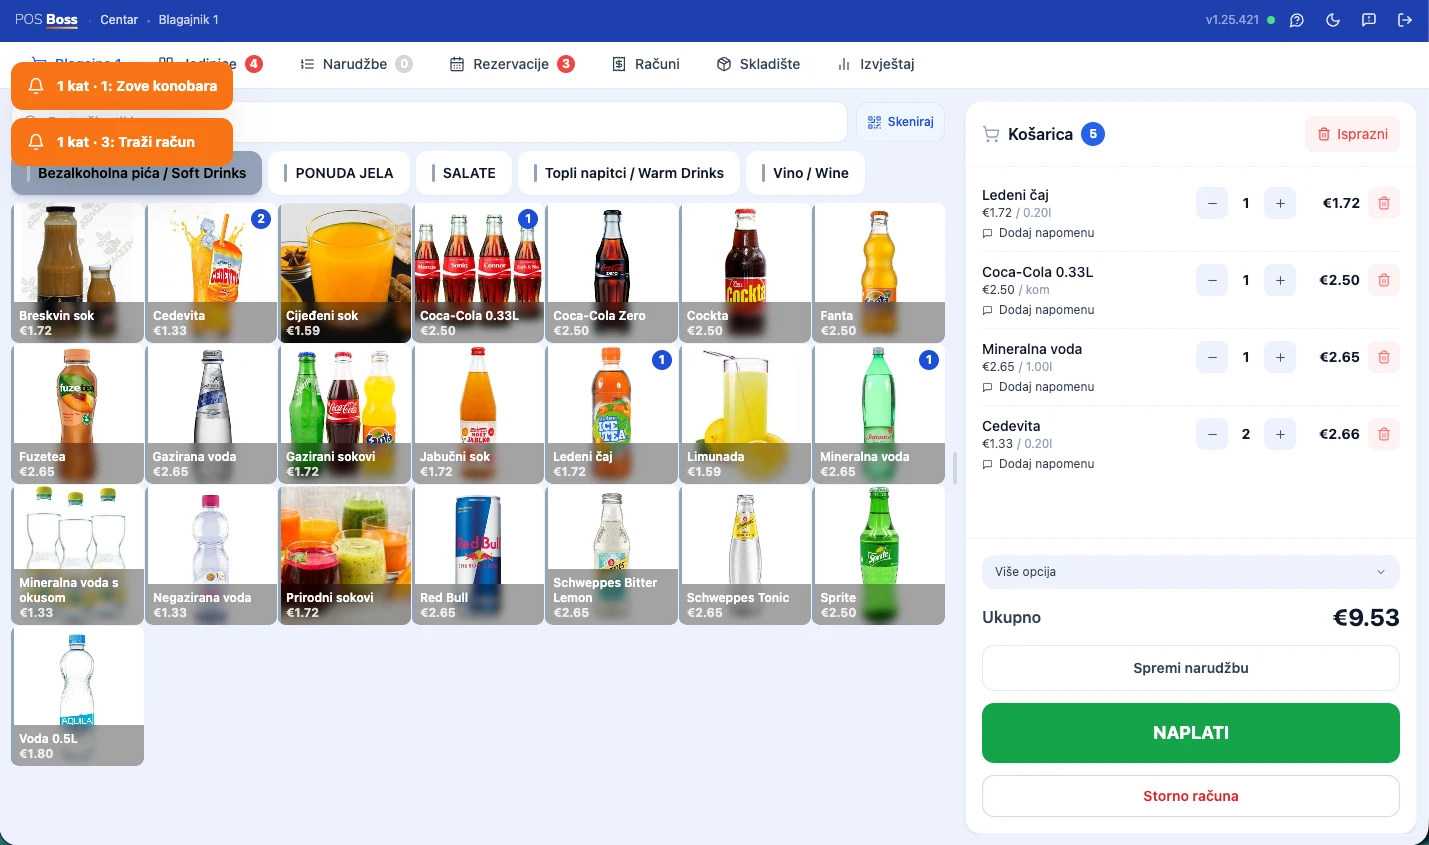Select Vino / Wine category
This screenshot has width=1429, height=845.
[x=805, y=173]
